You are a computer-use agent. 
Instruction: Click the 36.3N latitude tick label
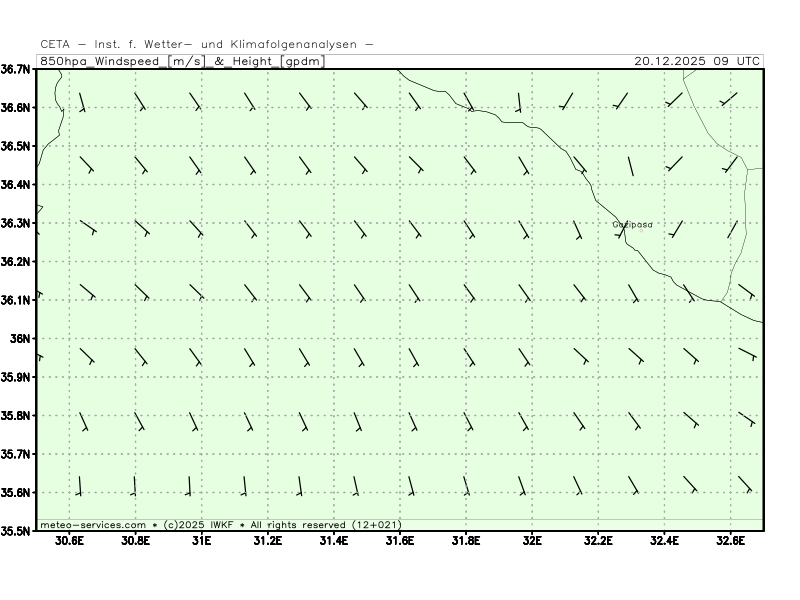point(17,223)
